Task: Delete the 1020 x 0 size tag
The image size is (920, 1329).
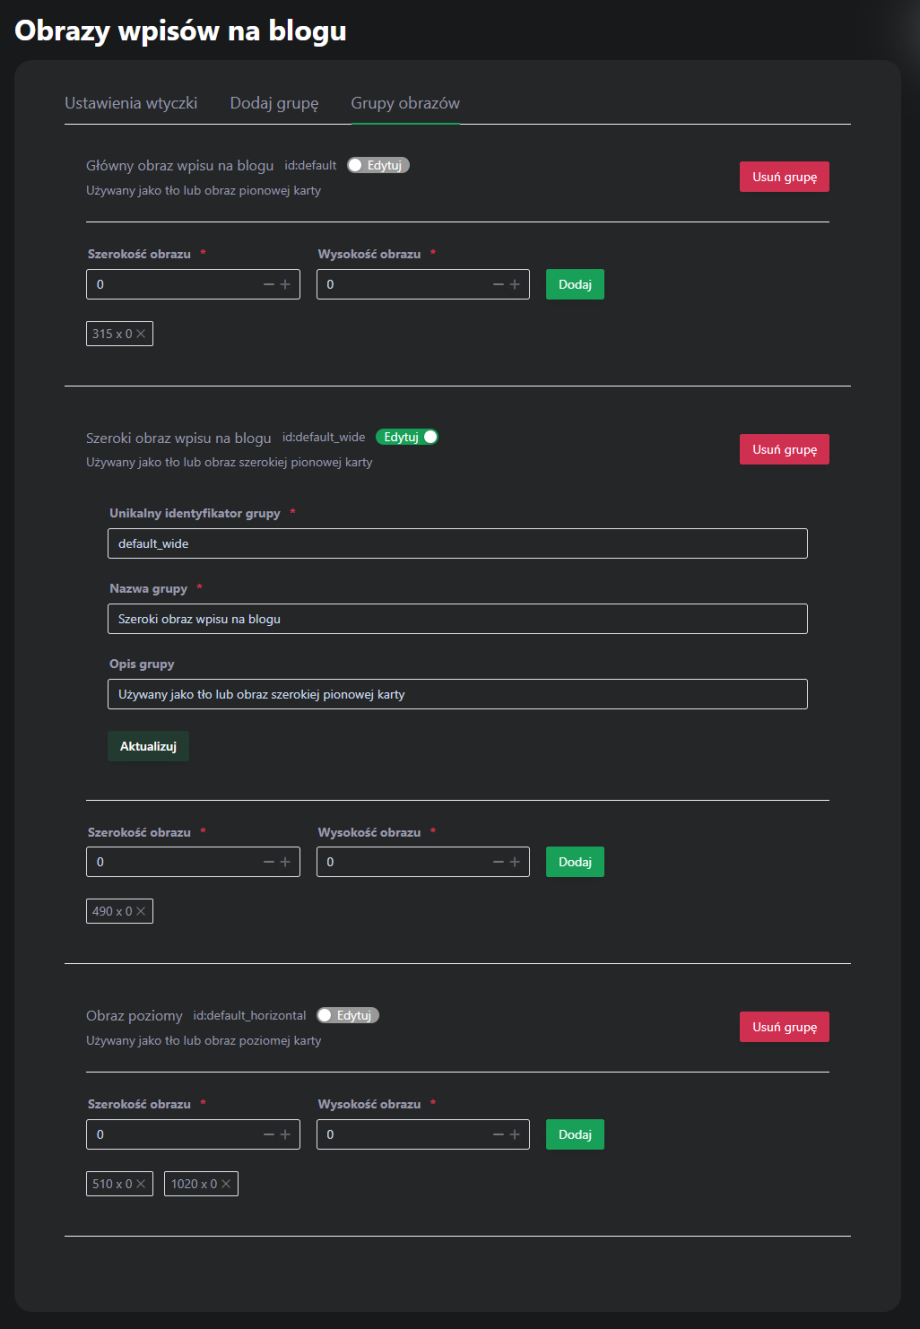Action: 226,1184
